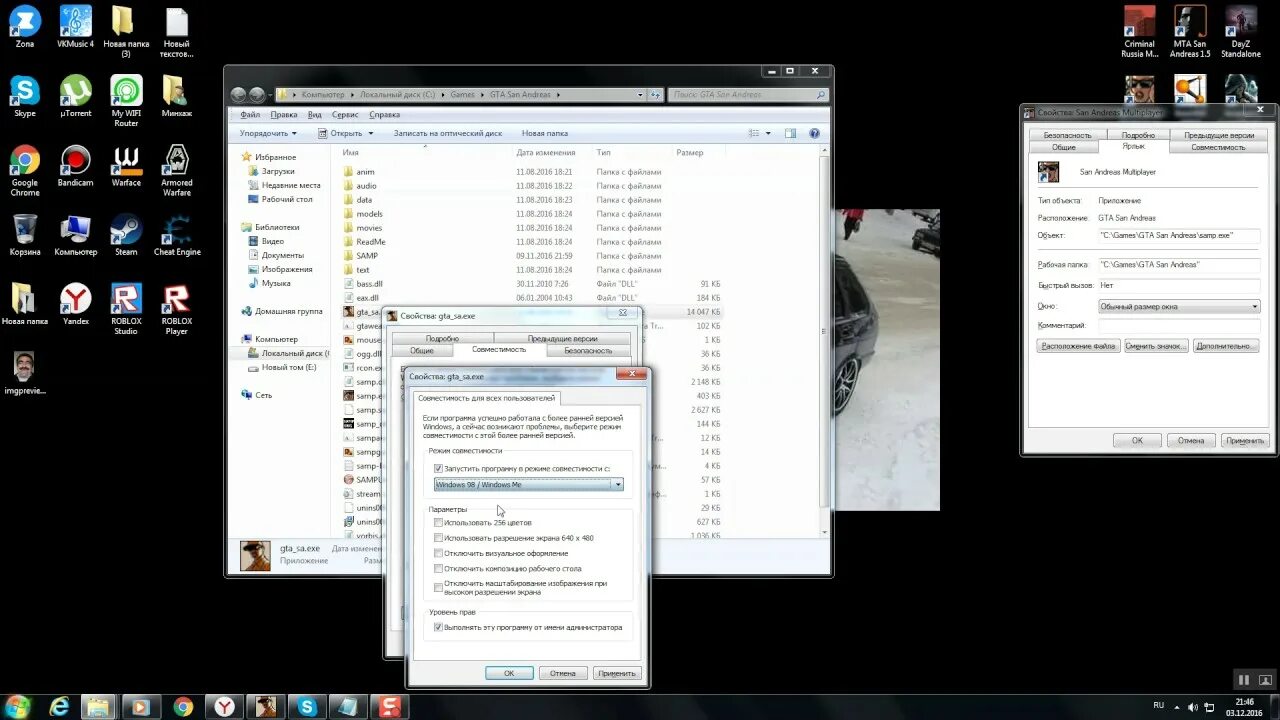The image size is (1280, 720).
Task: Open the Файл menu in Explorer
Action: tap(250, 115)
